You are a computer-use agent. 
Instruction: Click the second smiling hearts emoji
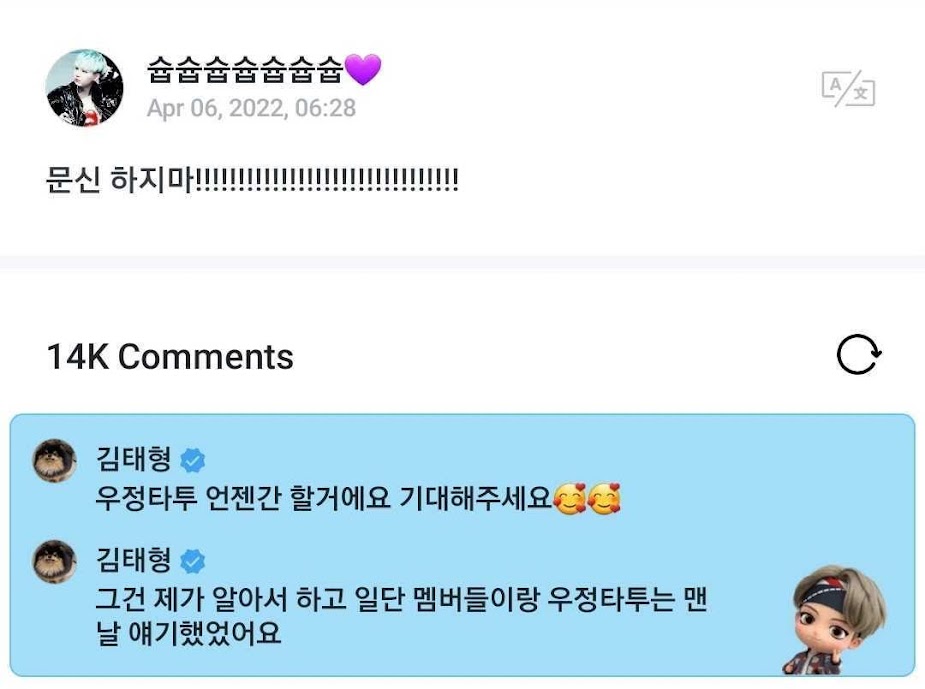pyautogui.click(x=604, y=499)
